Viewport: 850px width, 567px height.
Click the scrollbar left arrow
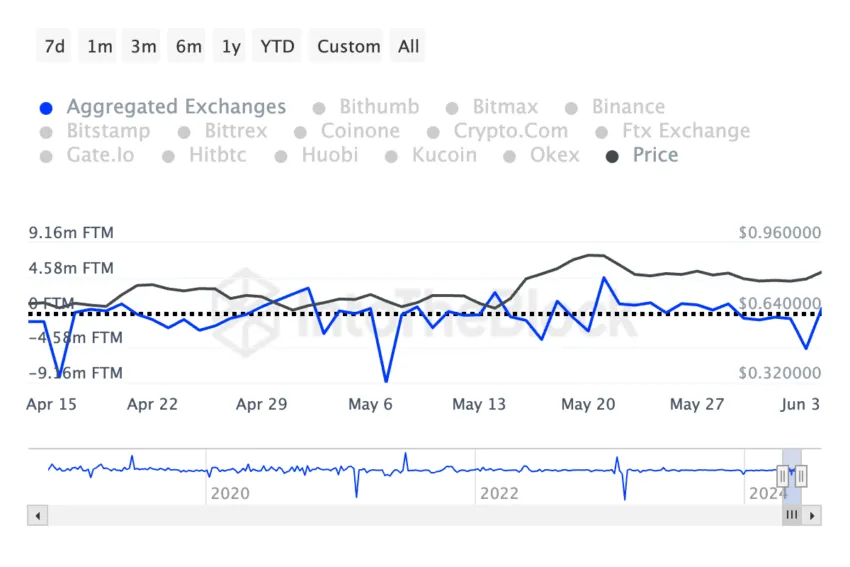pyautogui.click(x=38, y=516)
